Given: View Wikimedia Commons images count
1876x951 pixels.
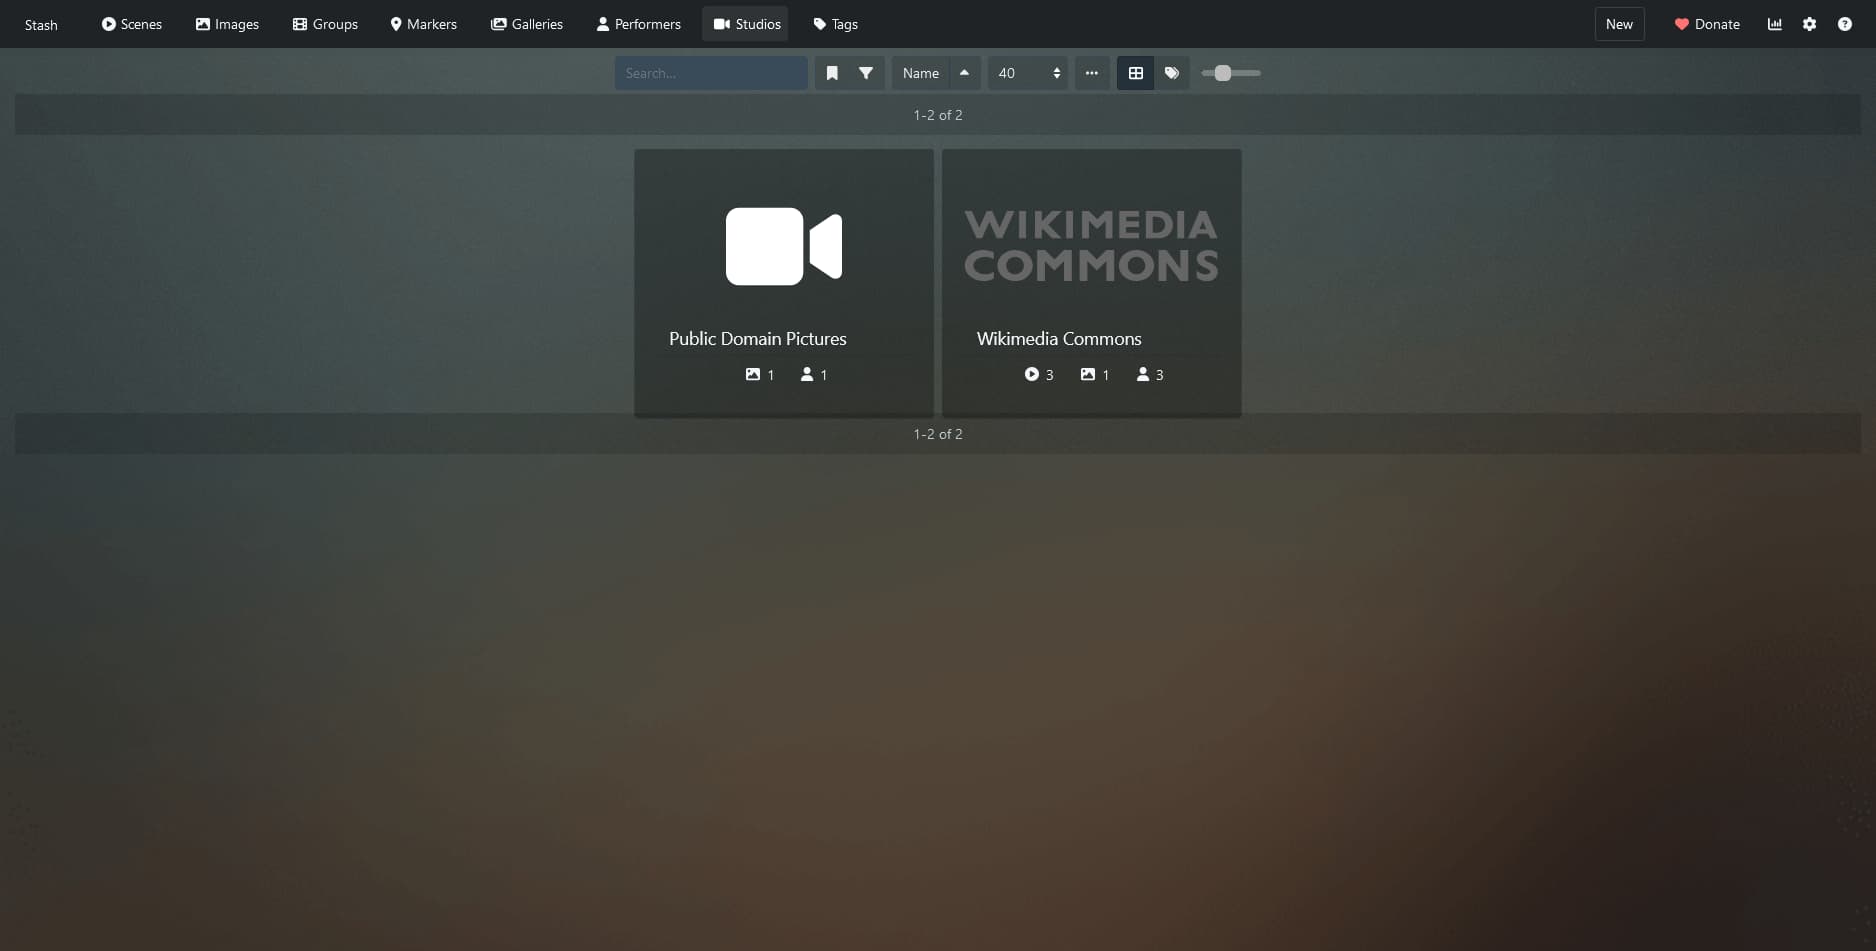Looking at the screenshot, I should click(x=1095, y=375).
